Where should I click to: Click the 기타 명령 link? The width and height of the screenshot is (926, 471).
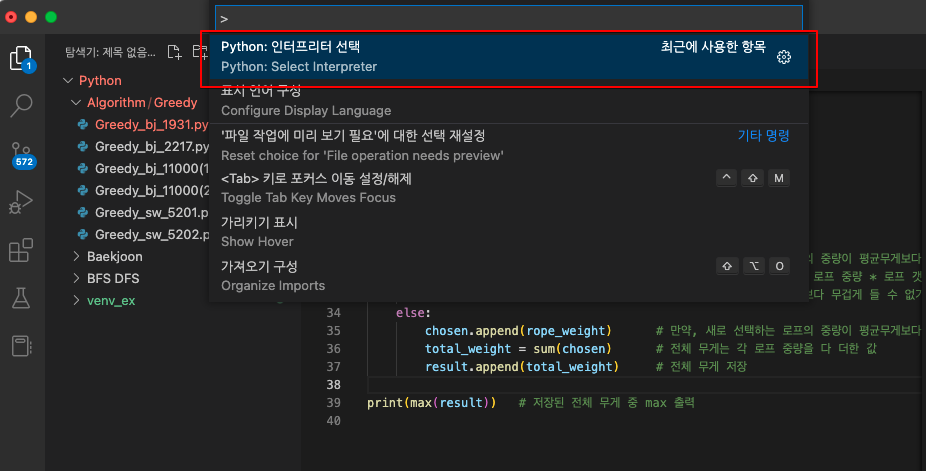pyautogui.click(x=763, y=136)
